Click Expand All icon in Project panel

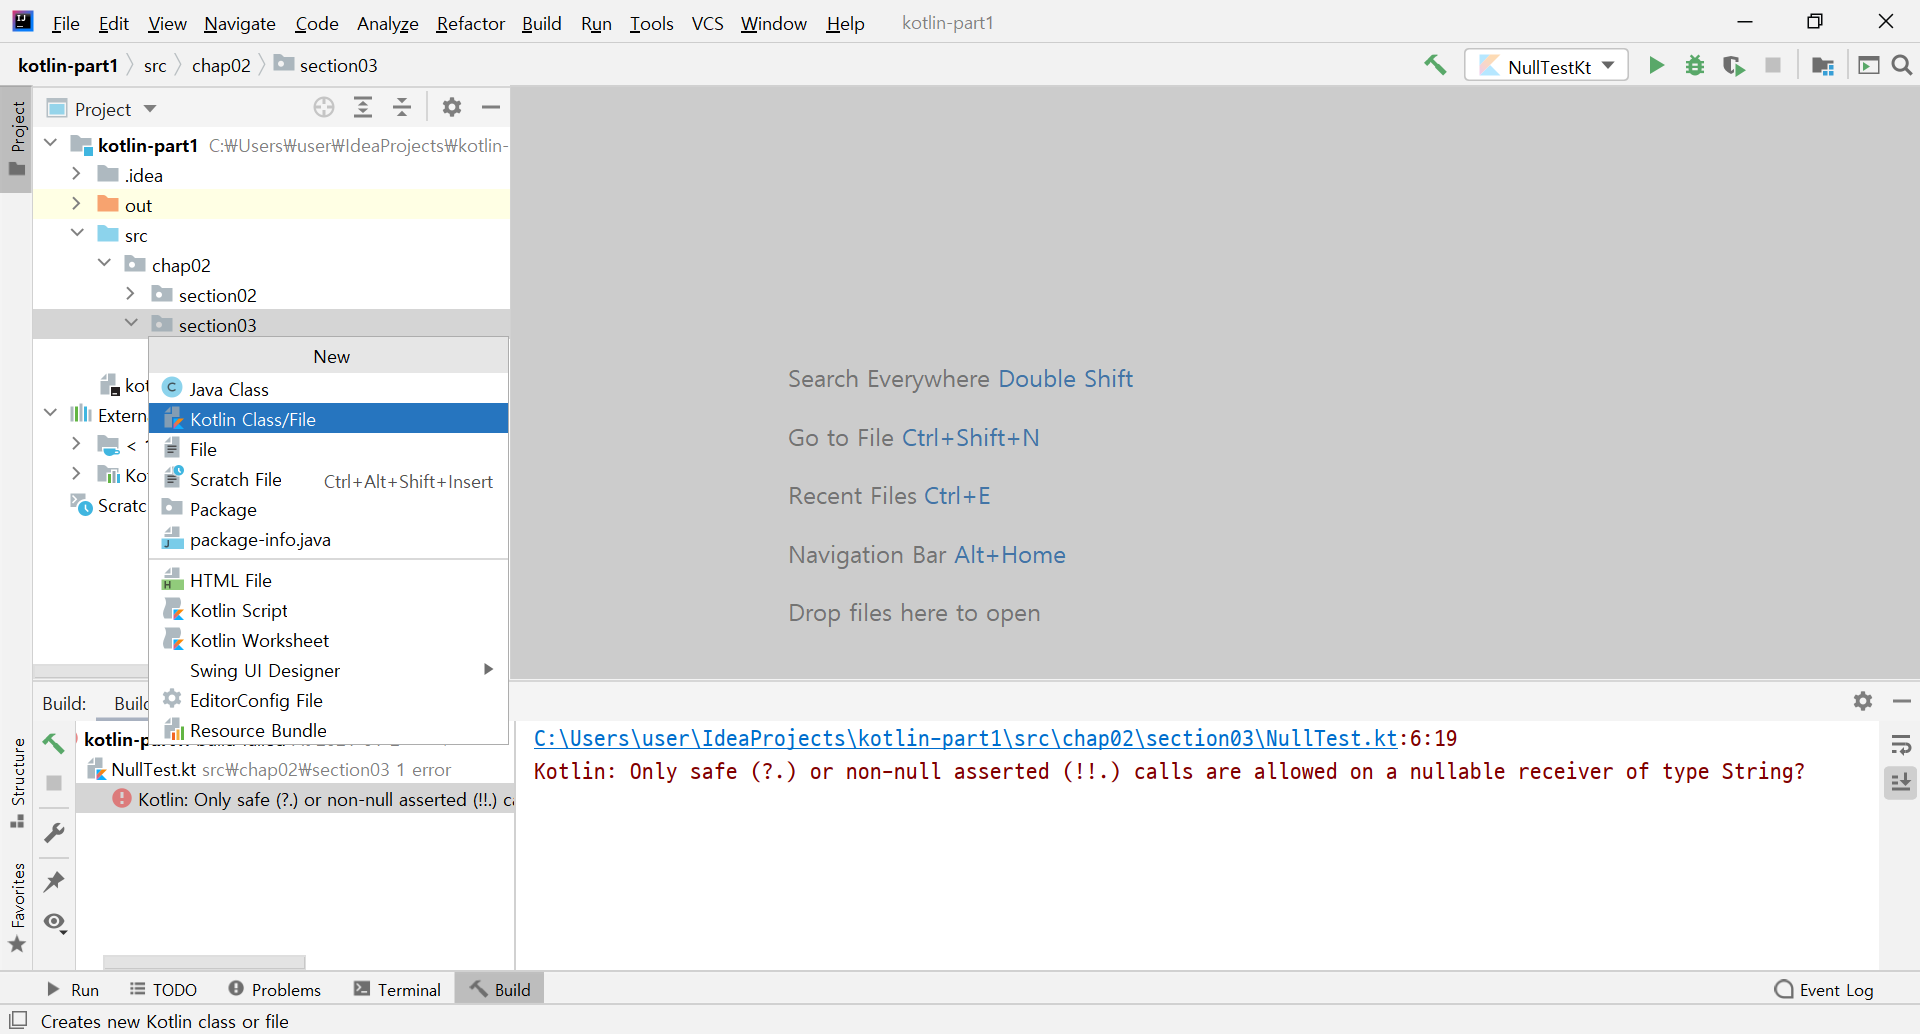point(363,107)
